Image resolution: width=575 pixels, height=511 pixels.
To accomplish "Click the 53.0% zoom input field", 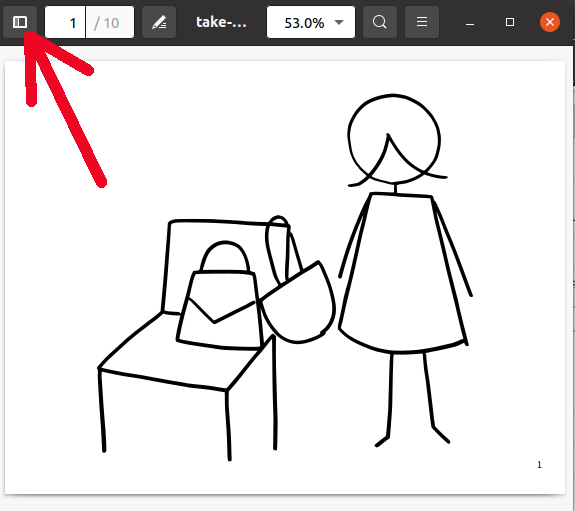I will [x=304, y=23].
